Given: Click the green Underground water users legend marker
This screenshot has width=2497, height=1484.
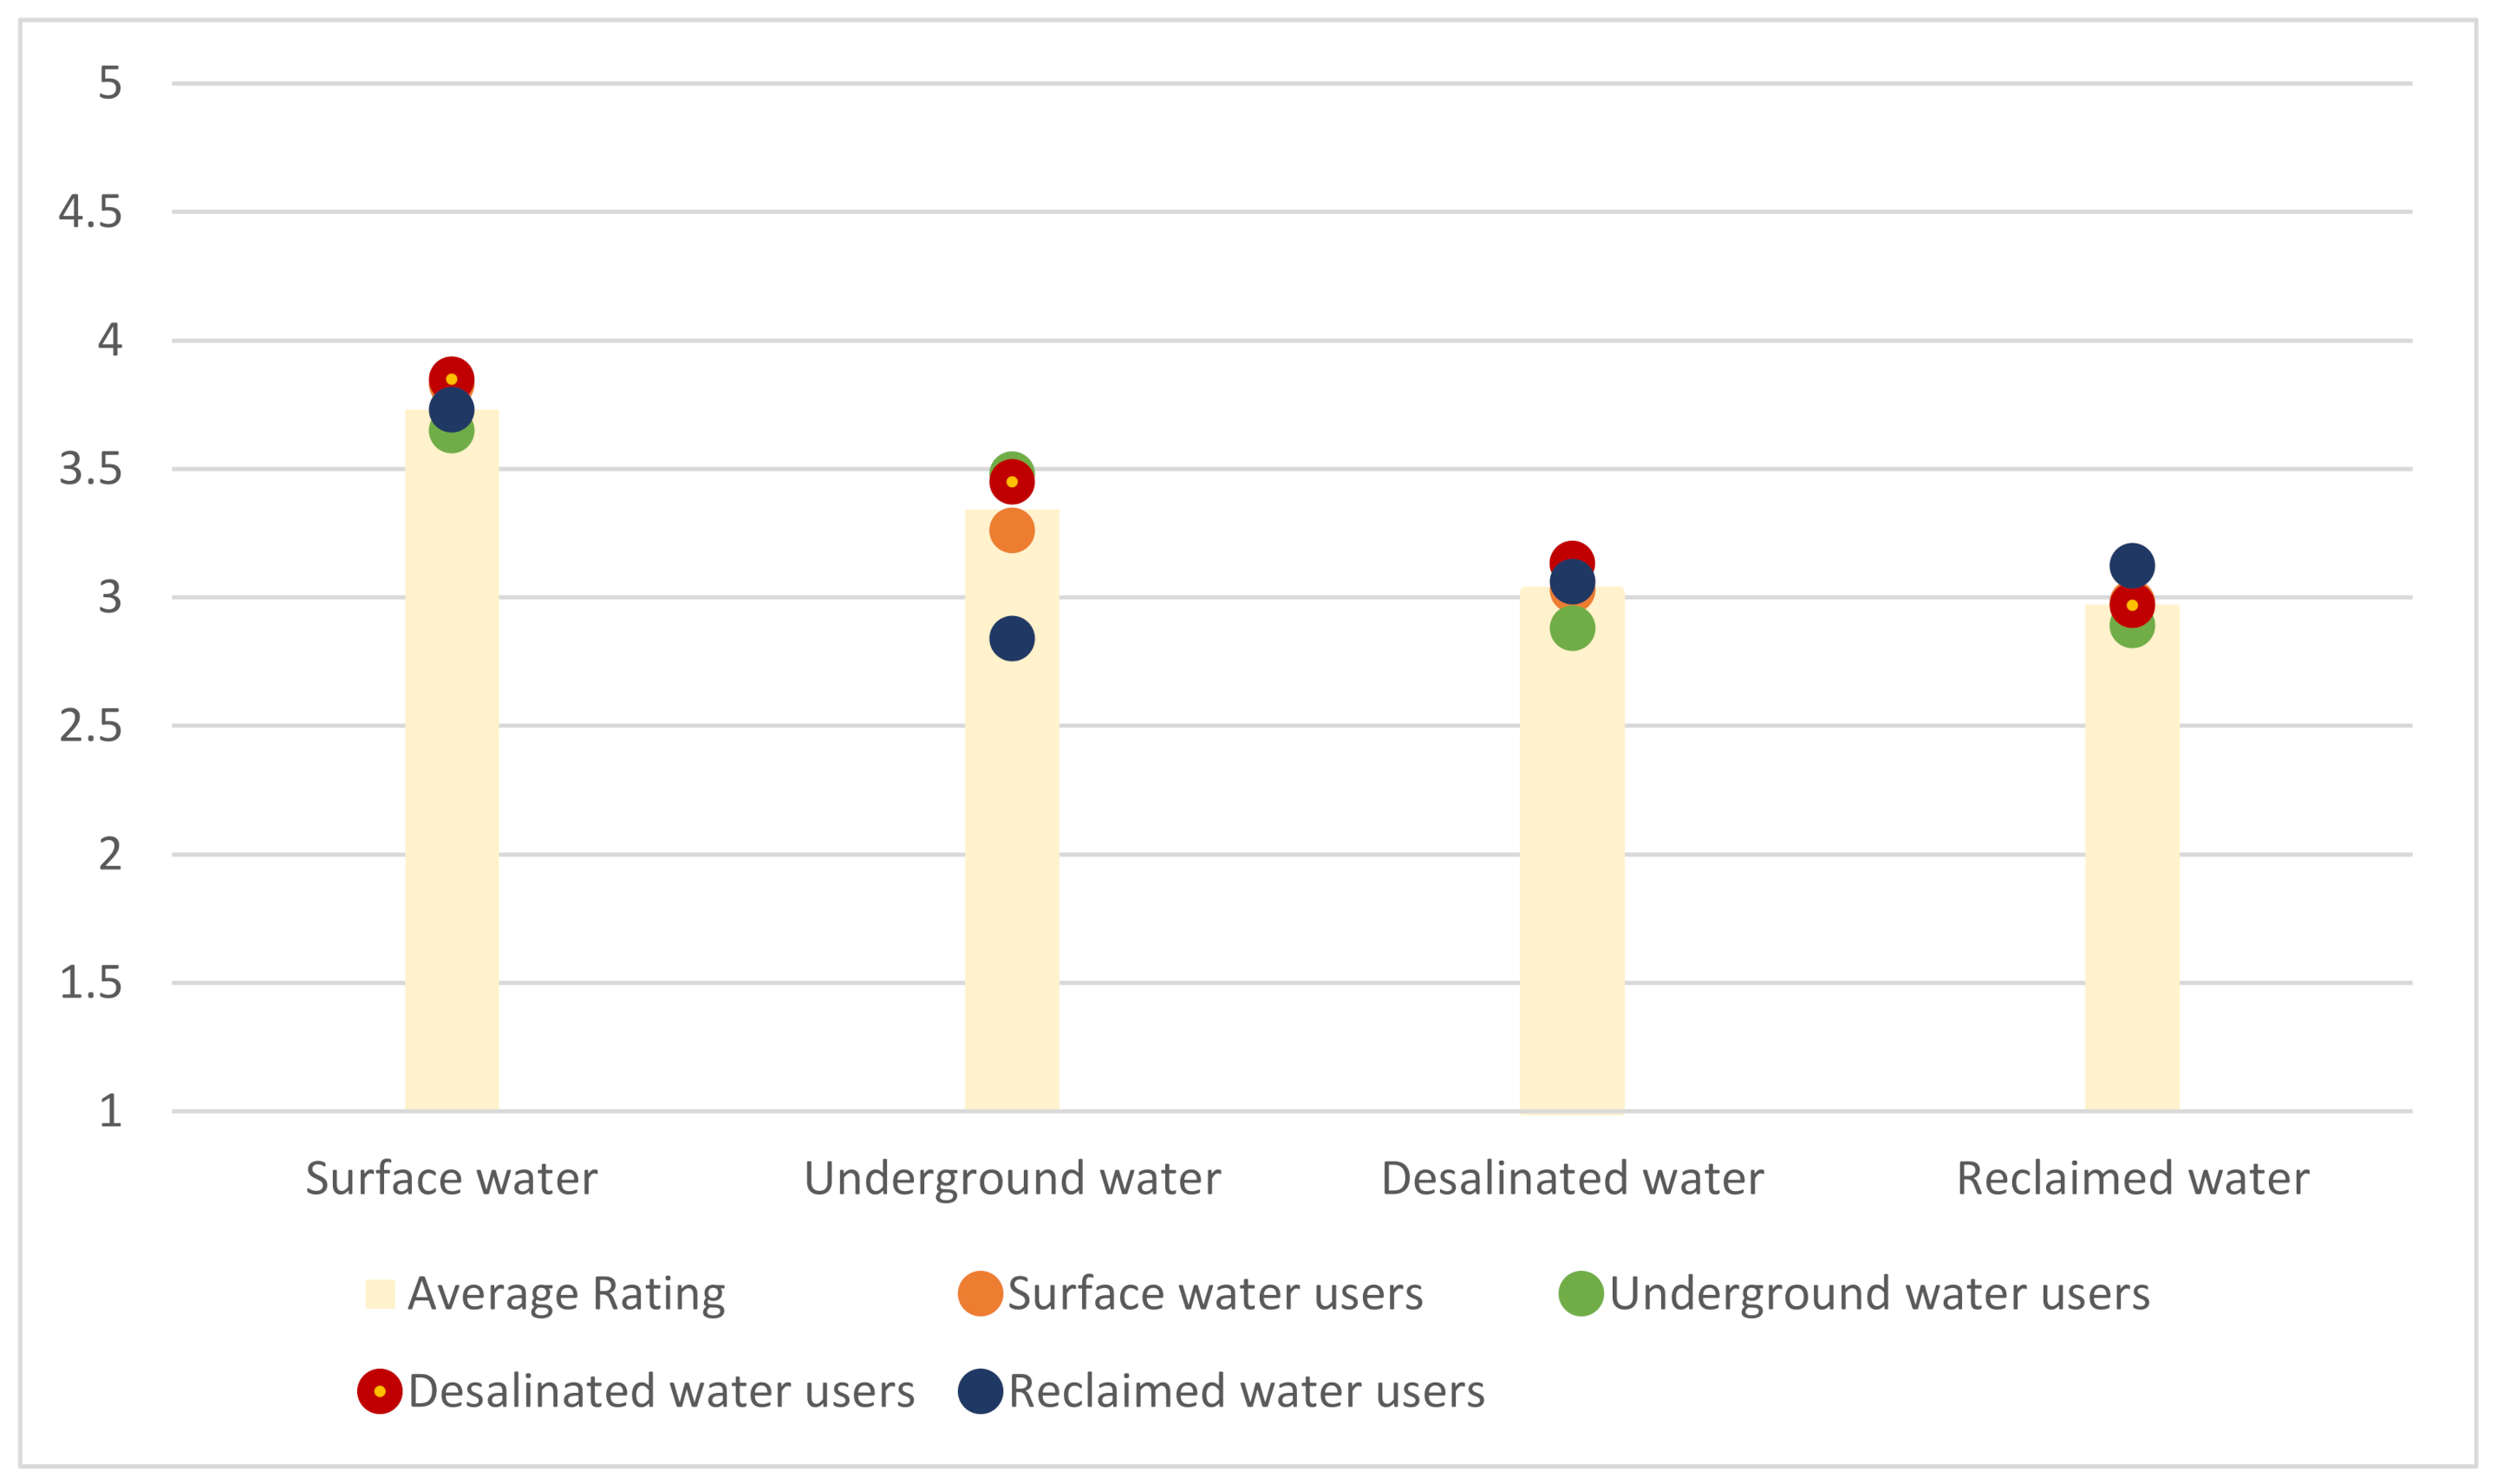Looking at the screenshot, I should (1581, 1293).
